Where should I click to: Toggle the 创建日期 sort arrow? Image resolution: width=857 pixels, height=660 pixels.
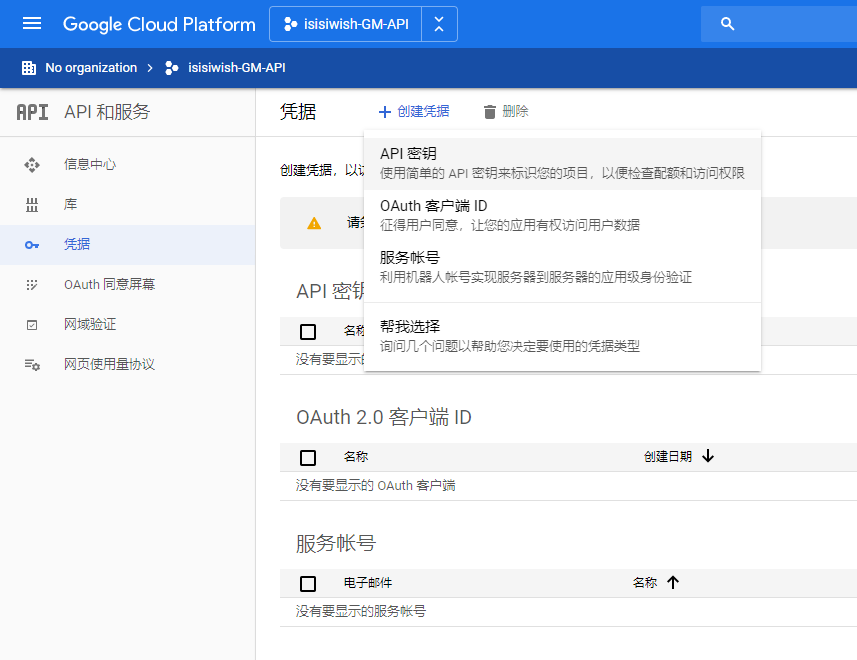pos(708,456)
